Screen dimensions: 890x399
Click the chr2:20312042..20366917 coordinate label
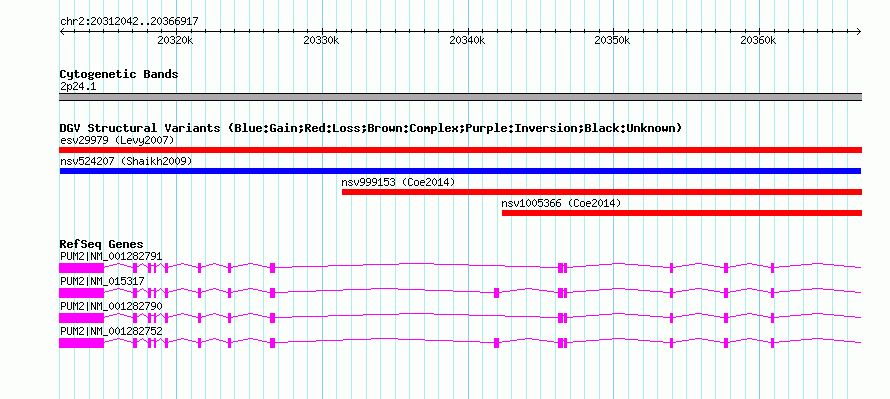click(129, 22)
